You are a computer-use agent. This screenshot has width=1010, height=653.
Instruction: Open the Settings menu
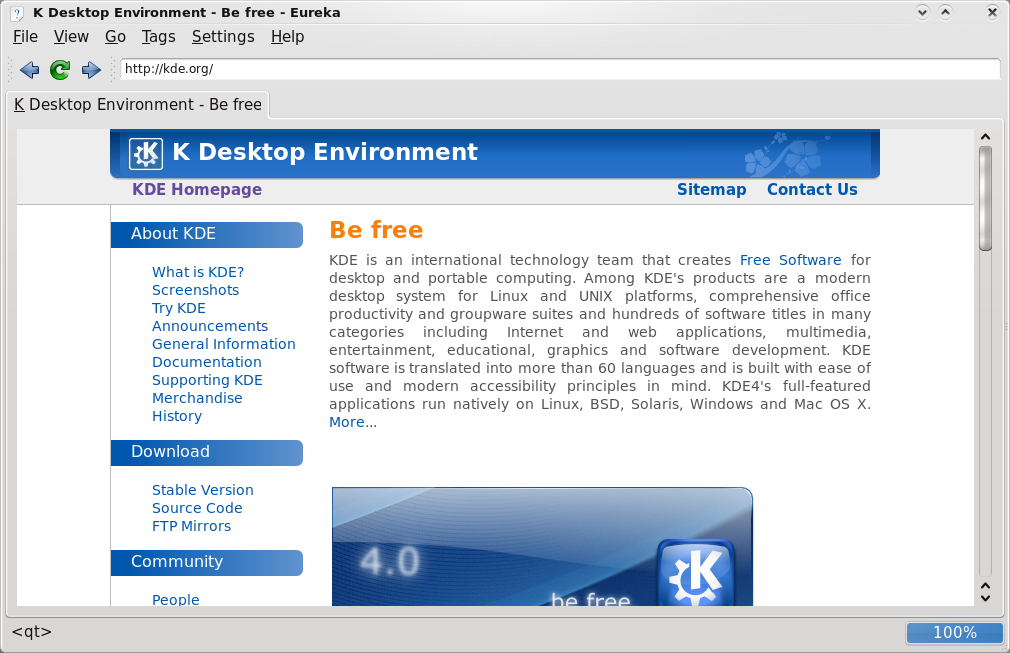pos(223,37)
